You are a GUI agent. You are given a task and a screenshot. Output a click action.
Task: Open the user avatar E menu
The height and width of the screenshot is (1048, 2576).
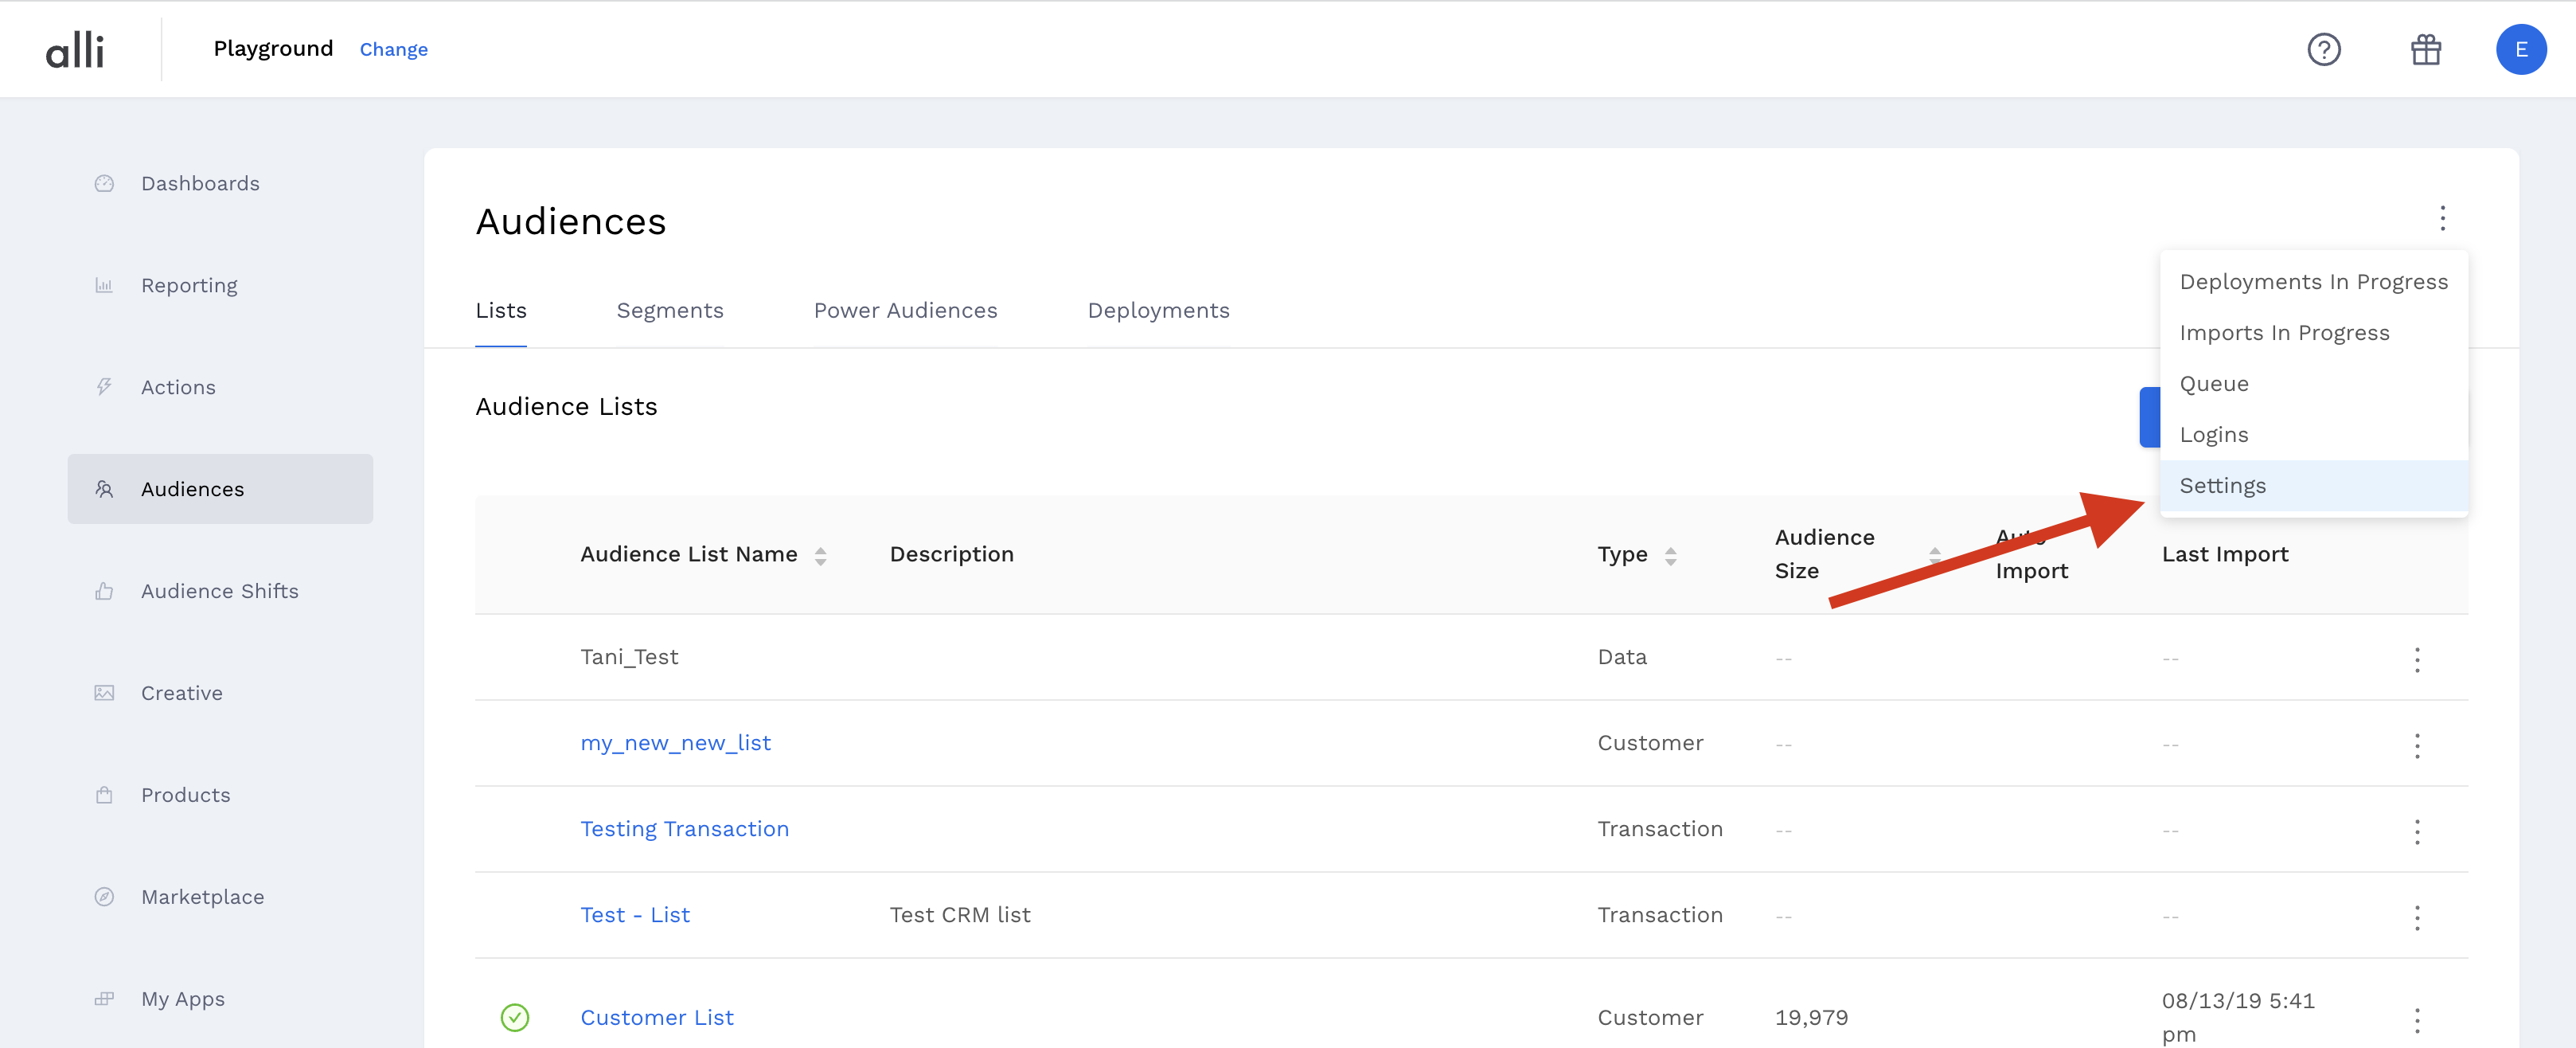coord(2520,49)
